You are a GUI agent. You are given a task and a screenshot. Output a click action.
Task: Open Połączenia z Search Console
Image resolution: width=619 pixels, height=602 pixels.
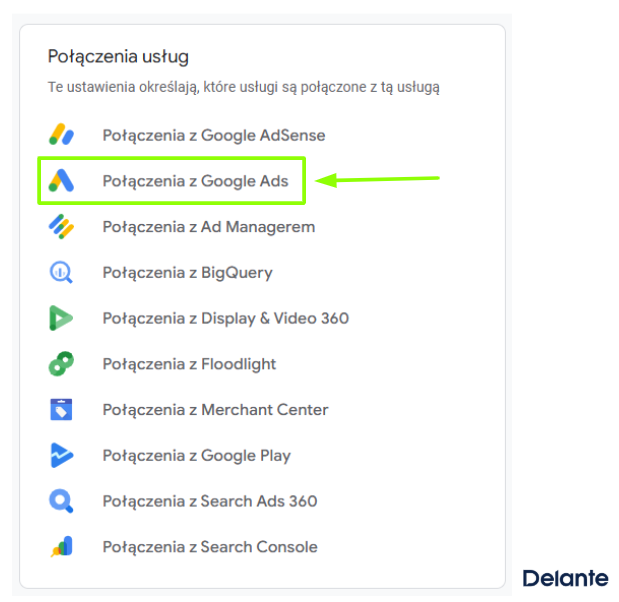[210, 548]
